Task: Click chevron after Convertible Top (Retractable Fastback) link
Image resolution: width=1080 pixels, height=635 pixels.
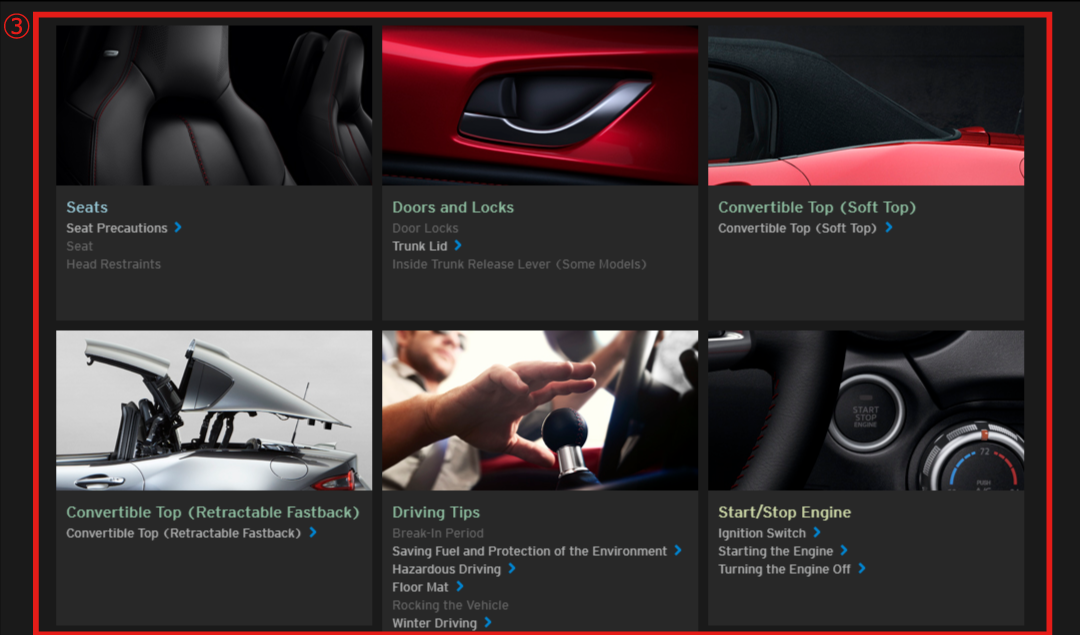Action: coord(313,533)
